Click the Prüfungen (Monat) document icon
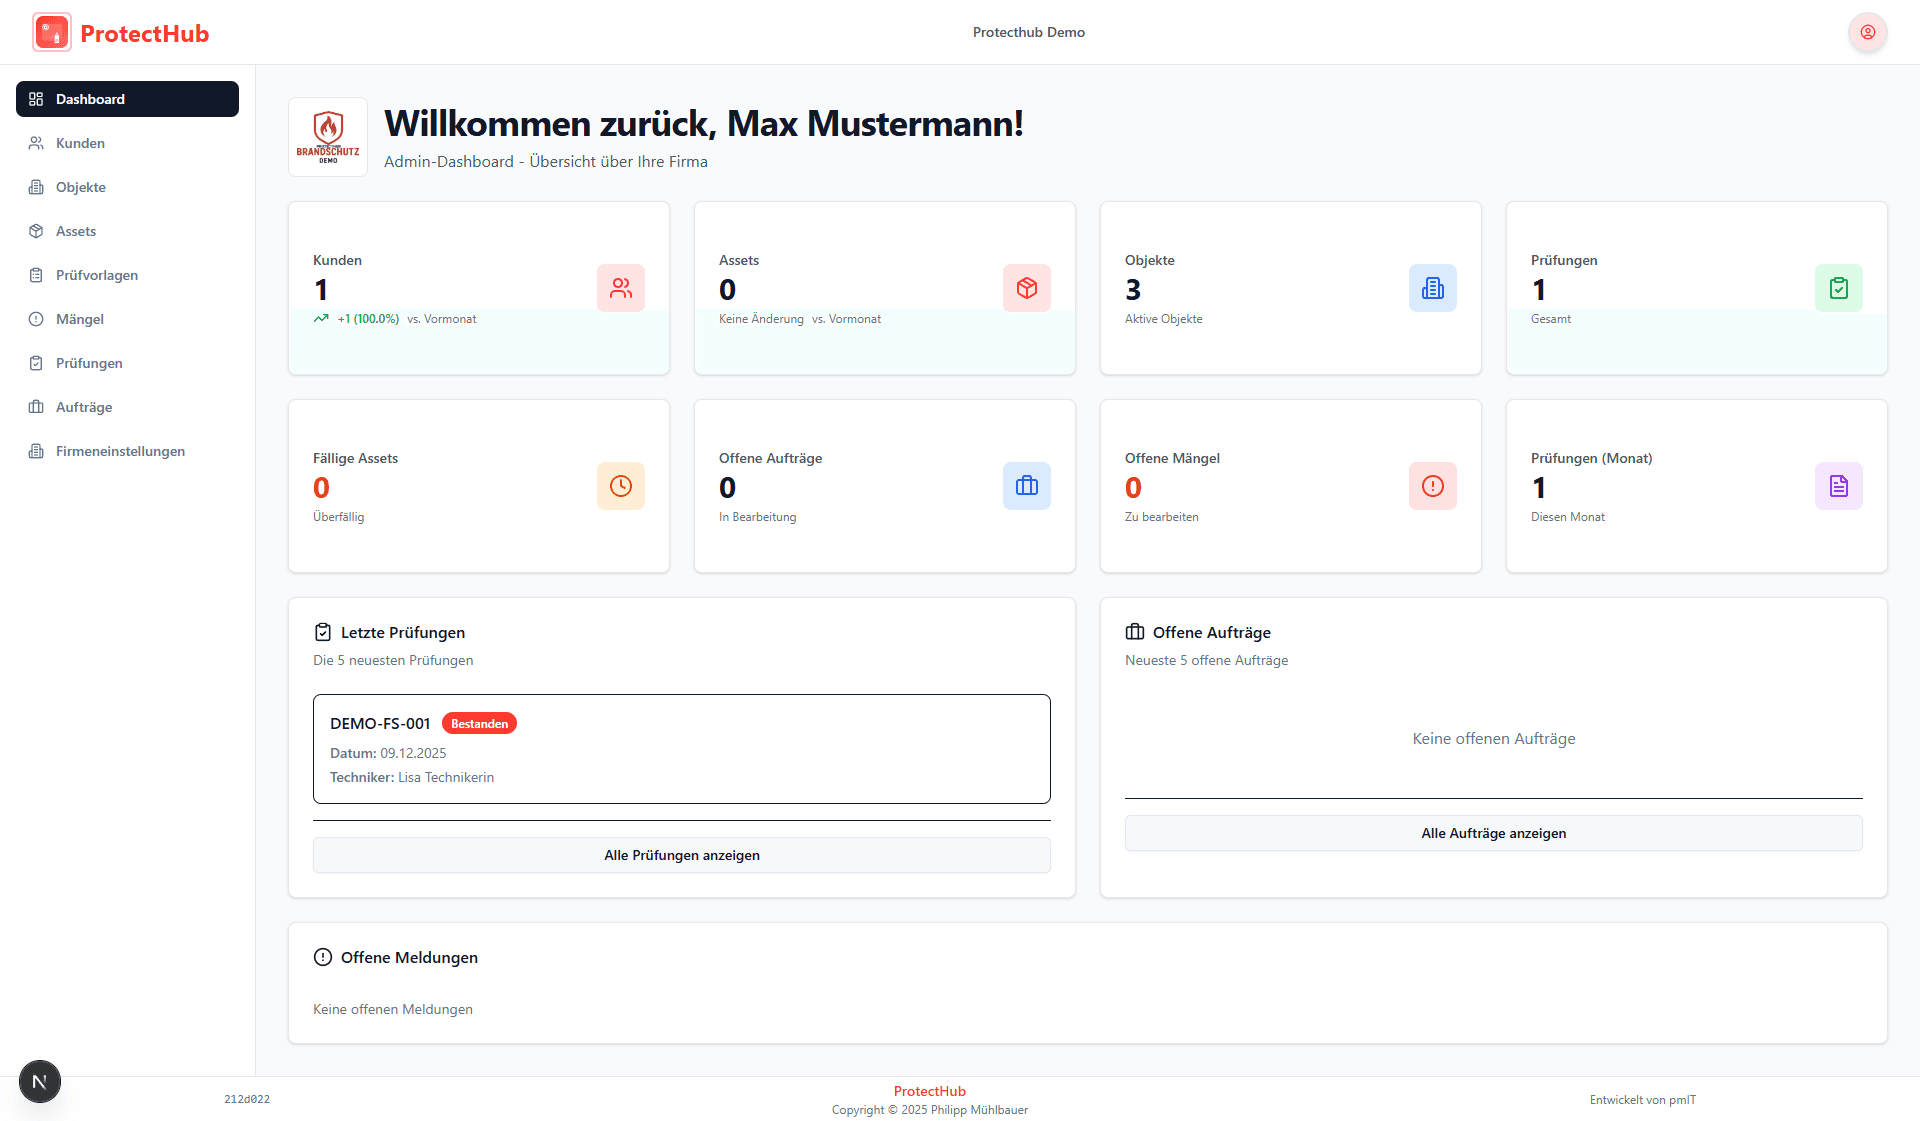This screenshot has height=1121, width=1920. tap(1839, 486)
